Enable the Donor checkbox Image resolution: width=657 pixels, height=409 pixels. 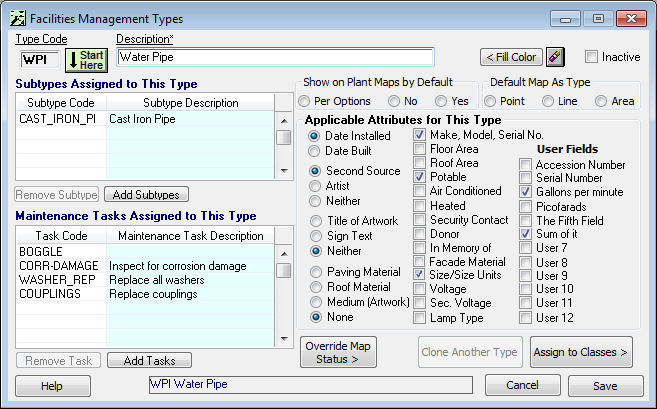(x=419, y=234)
